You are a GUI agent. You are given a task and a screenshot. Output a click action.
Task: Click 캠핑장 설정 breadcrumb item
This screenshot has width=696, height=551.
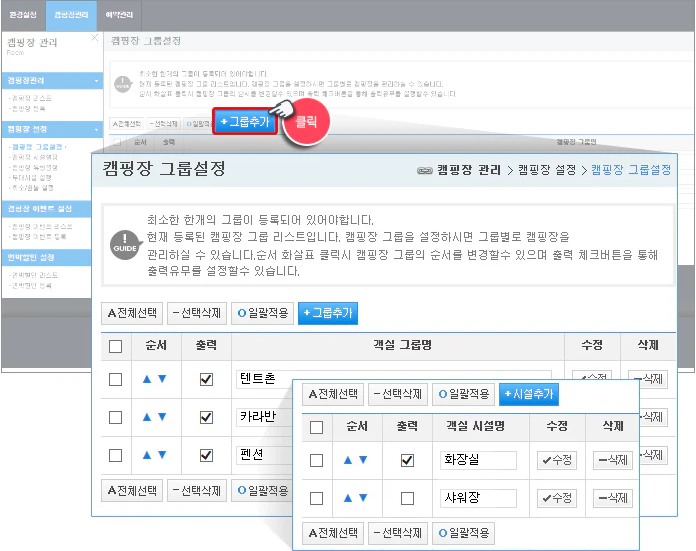(547, 170)
